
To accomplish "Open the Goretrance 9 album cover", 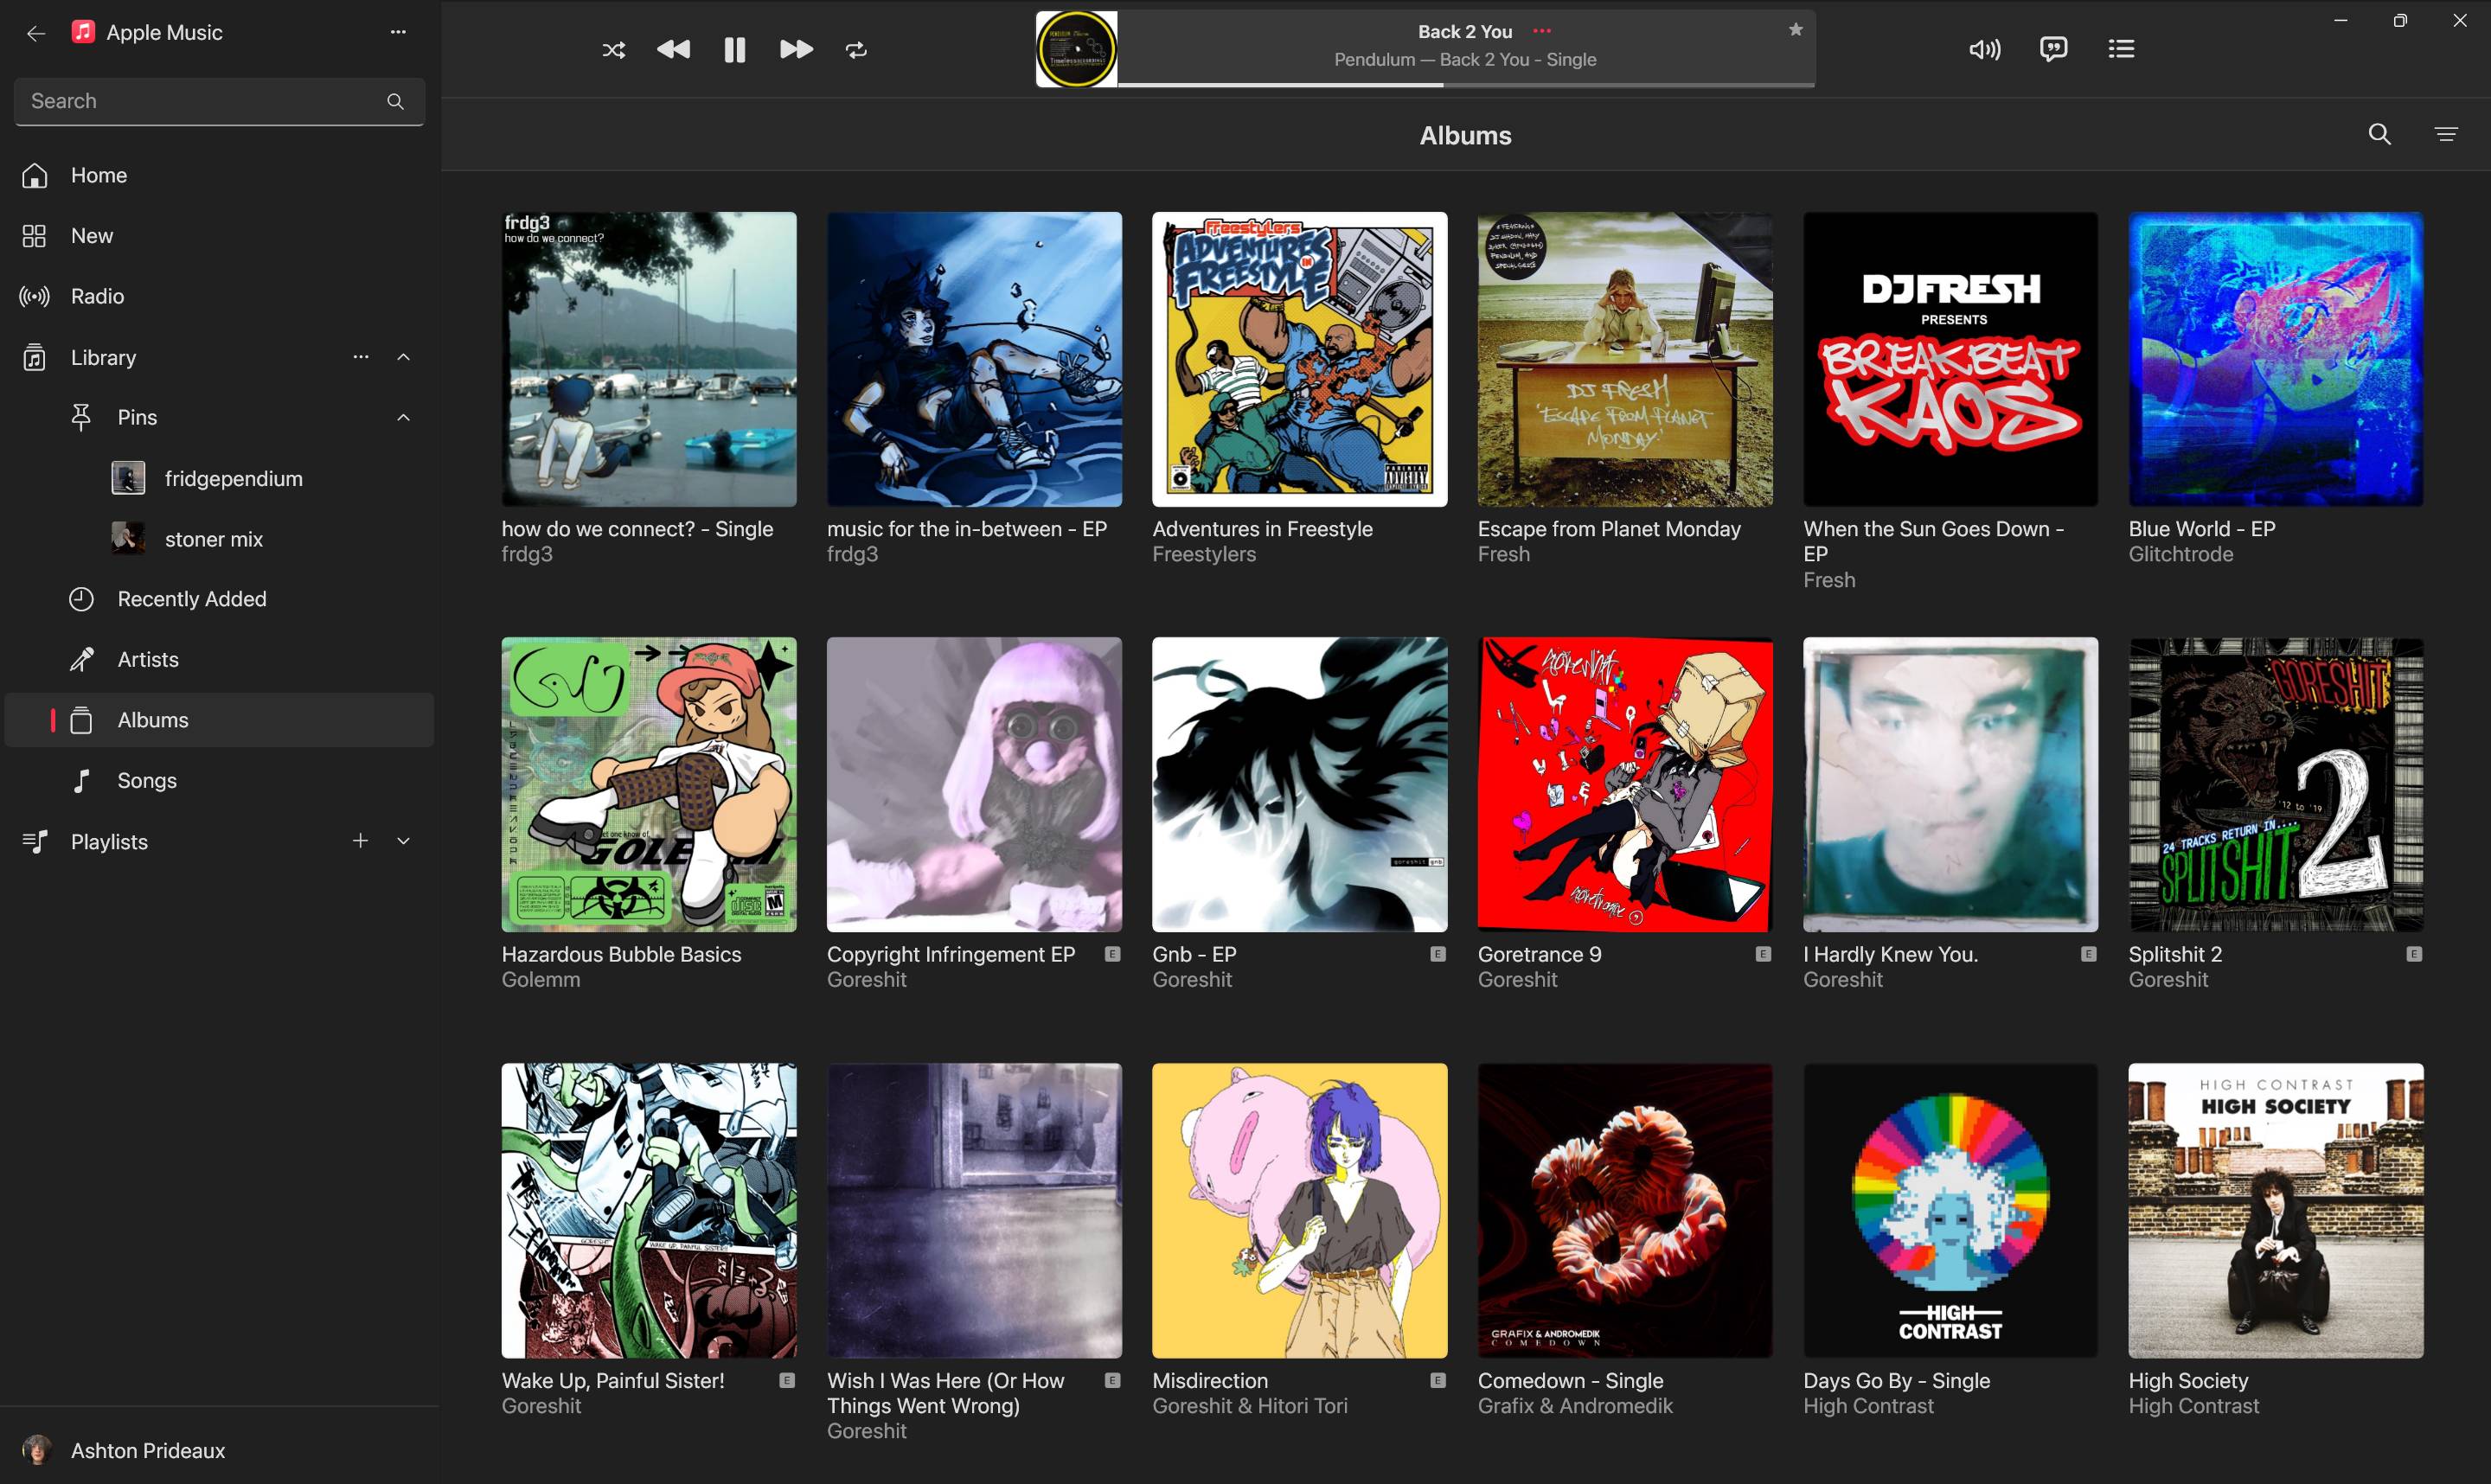I will click(1624, 785).
